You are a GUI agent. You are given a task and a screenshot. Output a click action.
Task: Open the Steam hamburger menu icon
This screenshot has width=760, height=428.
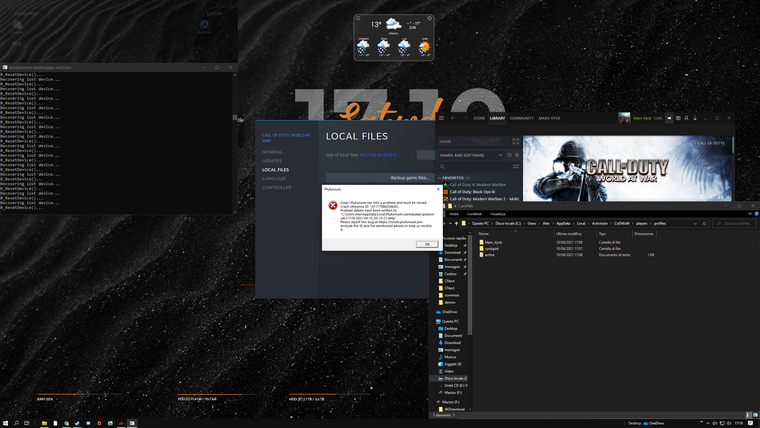click(x=441, y=118)
